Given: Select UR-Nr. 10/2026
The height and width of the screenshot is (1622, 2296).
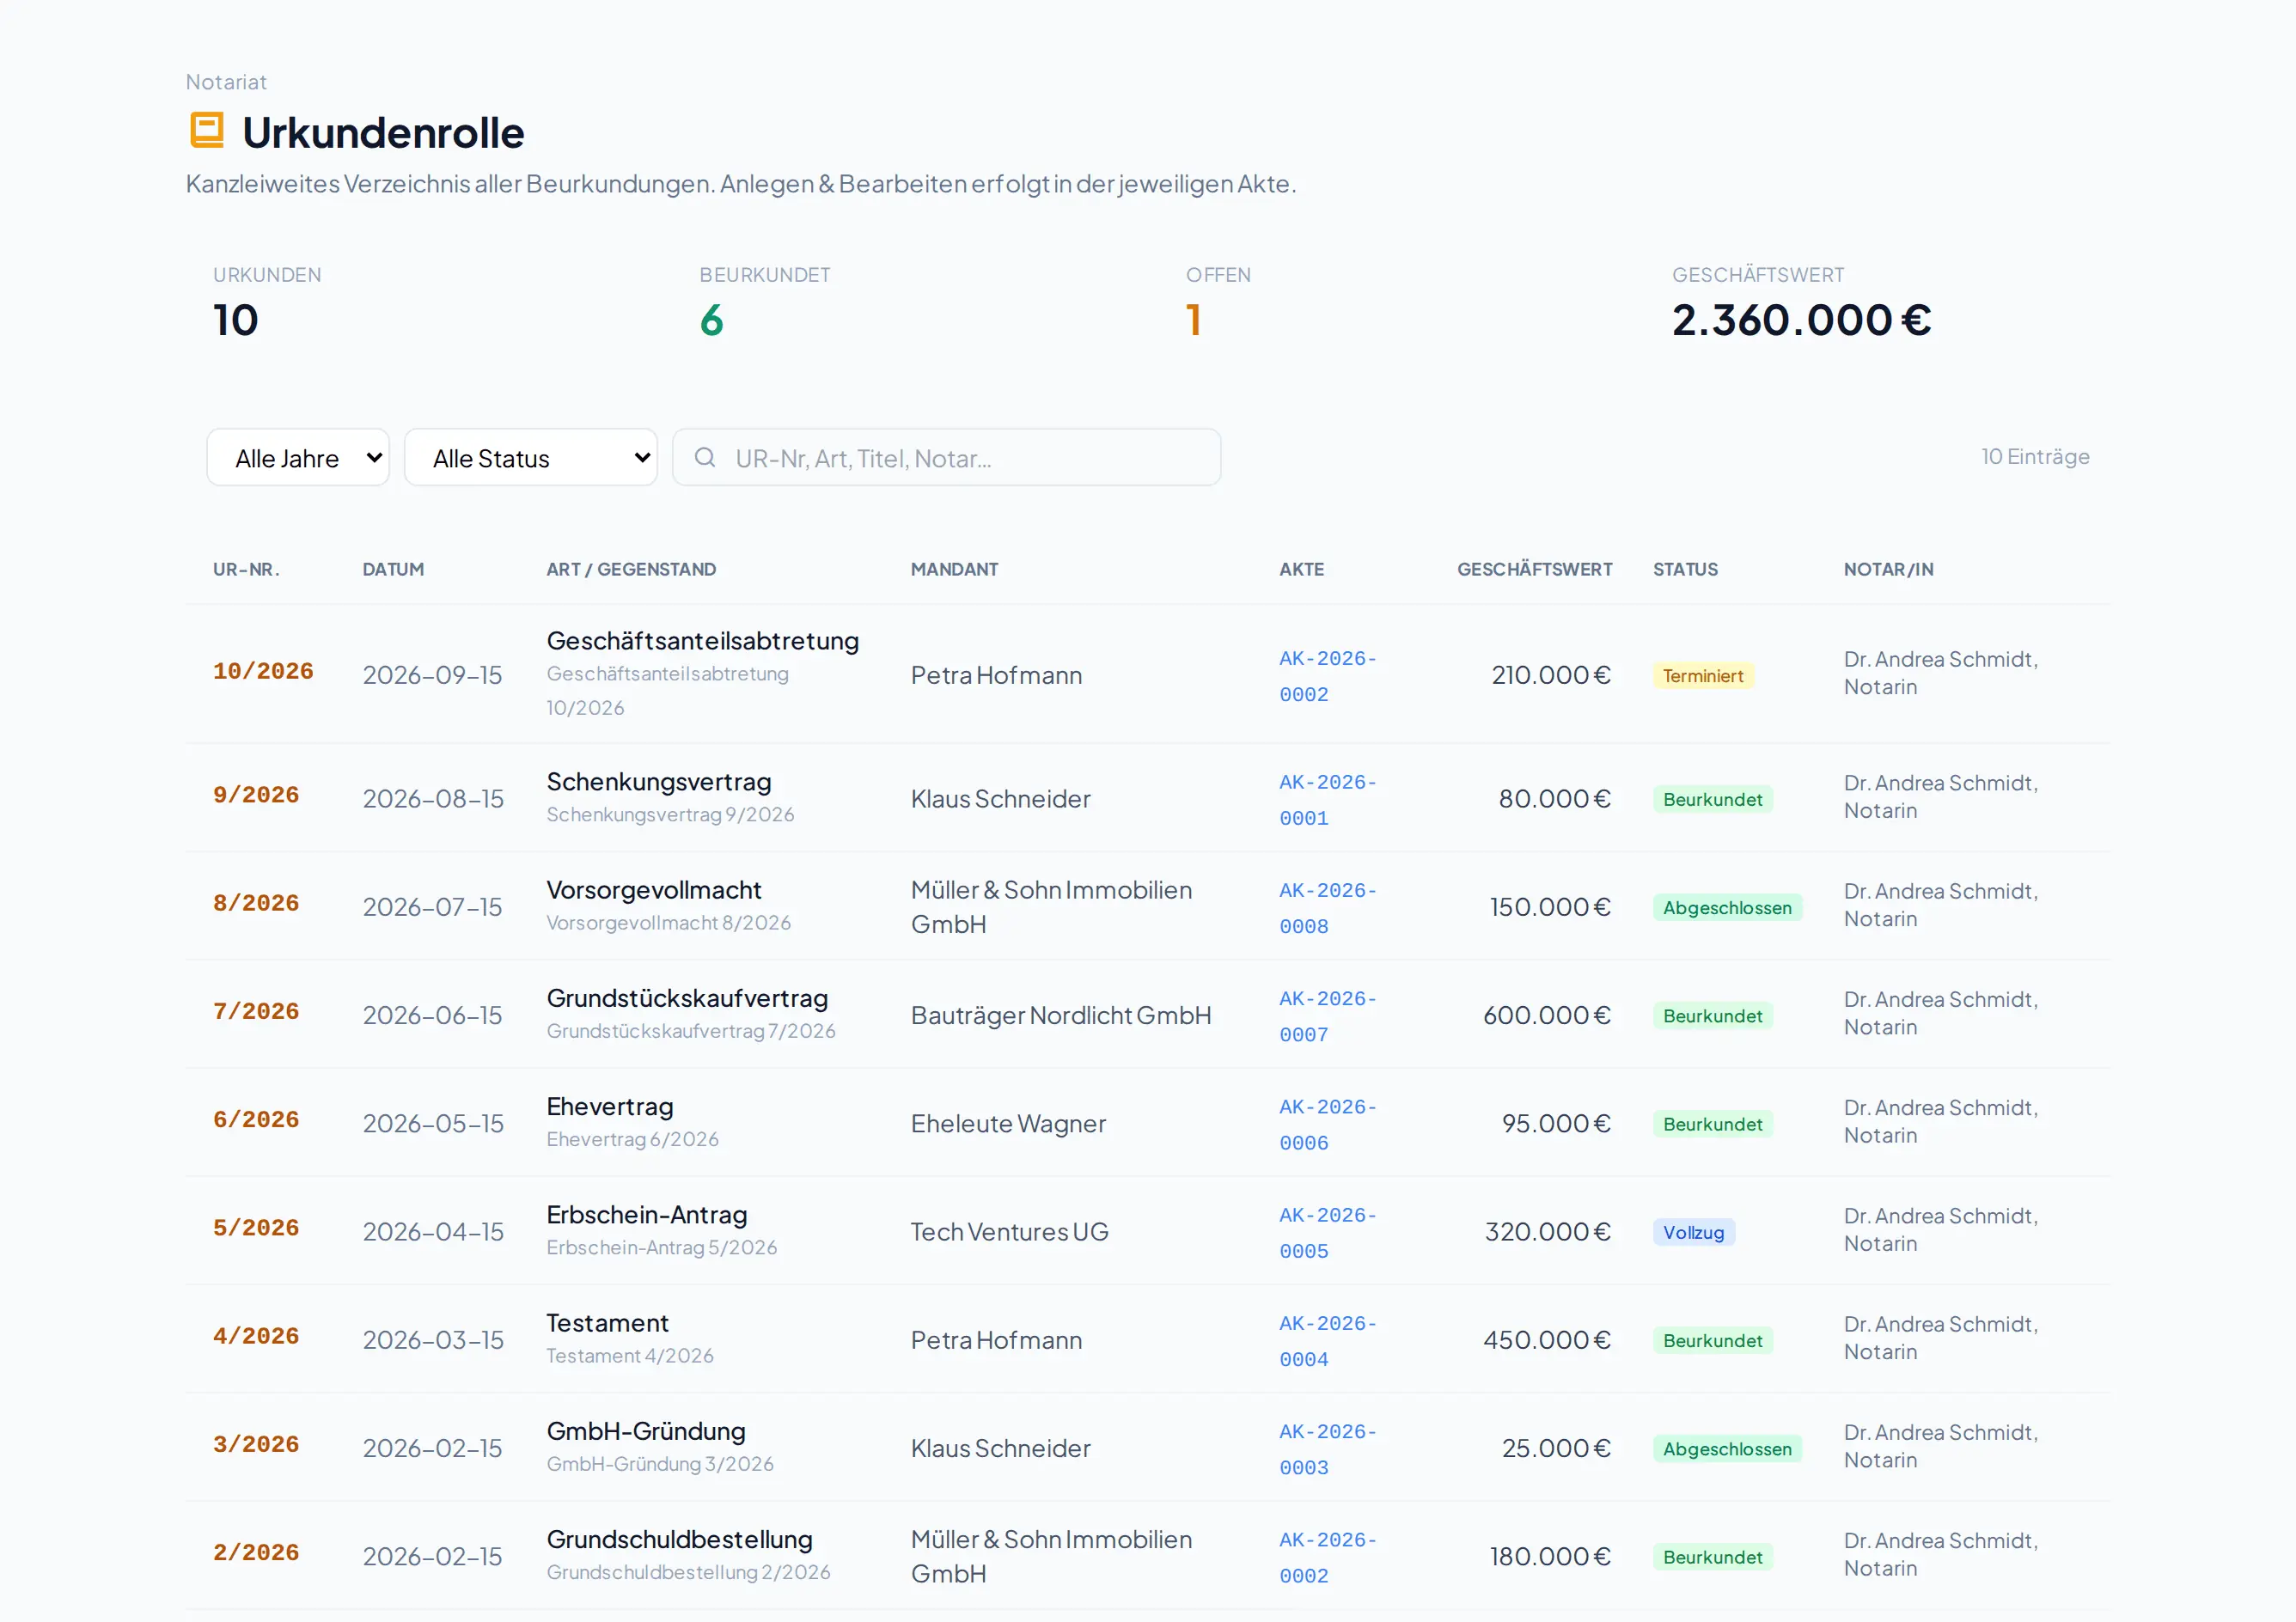Looking at the screenshot, I should (263, 671).
